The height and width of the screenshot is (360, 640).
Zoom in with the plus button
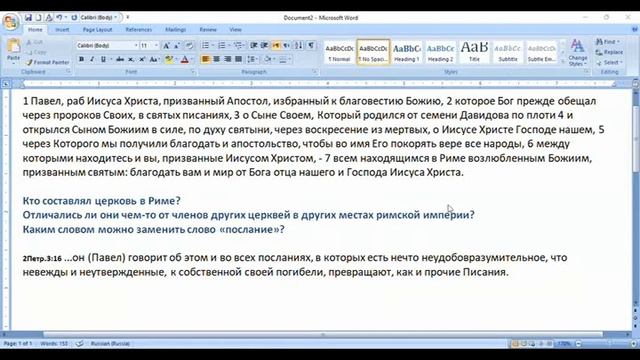coord(634,344)
